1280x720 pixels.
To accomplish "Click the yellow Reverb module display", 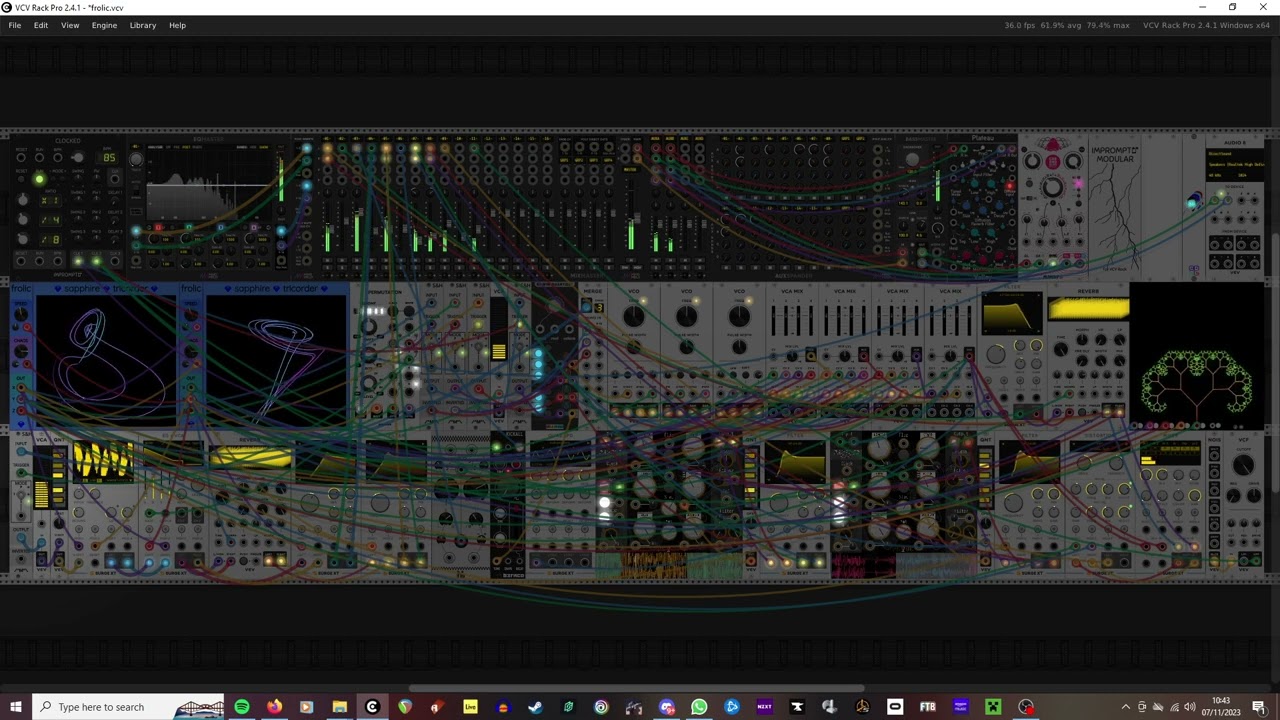I will tap(1089, 309).
